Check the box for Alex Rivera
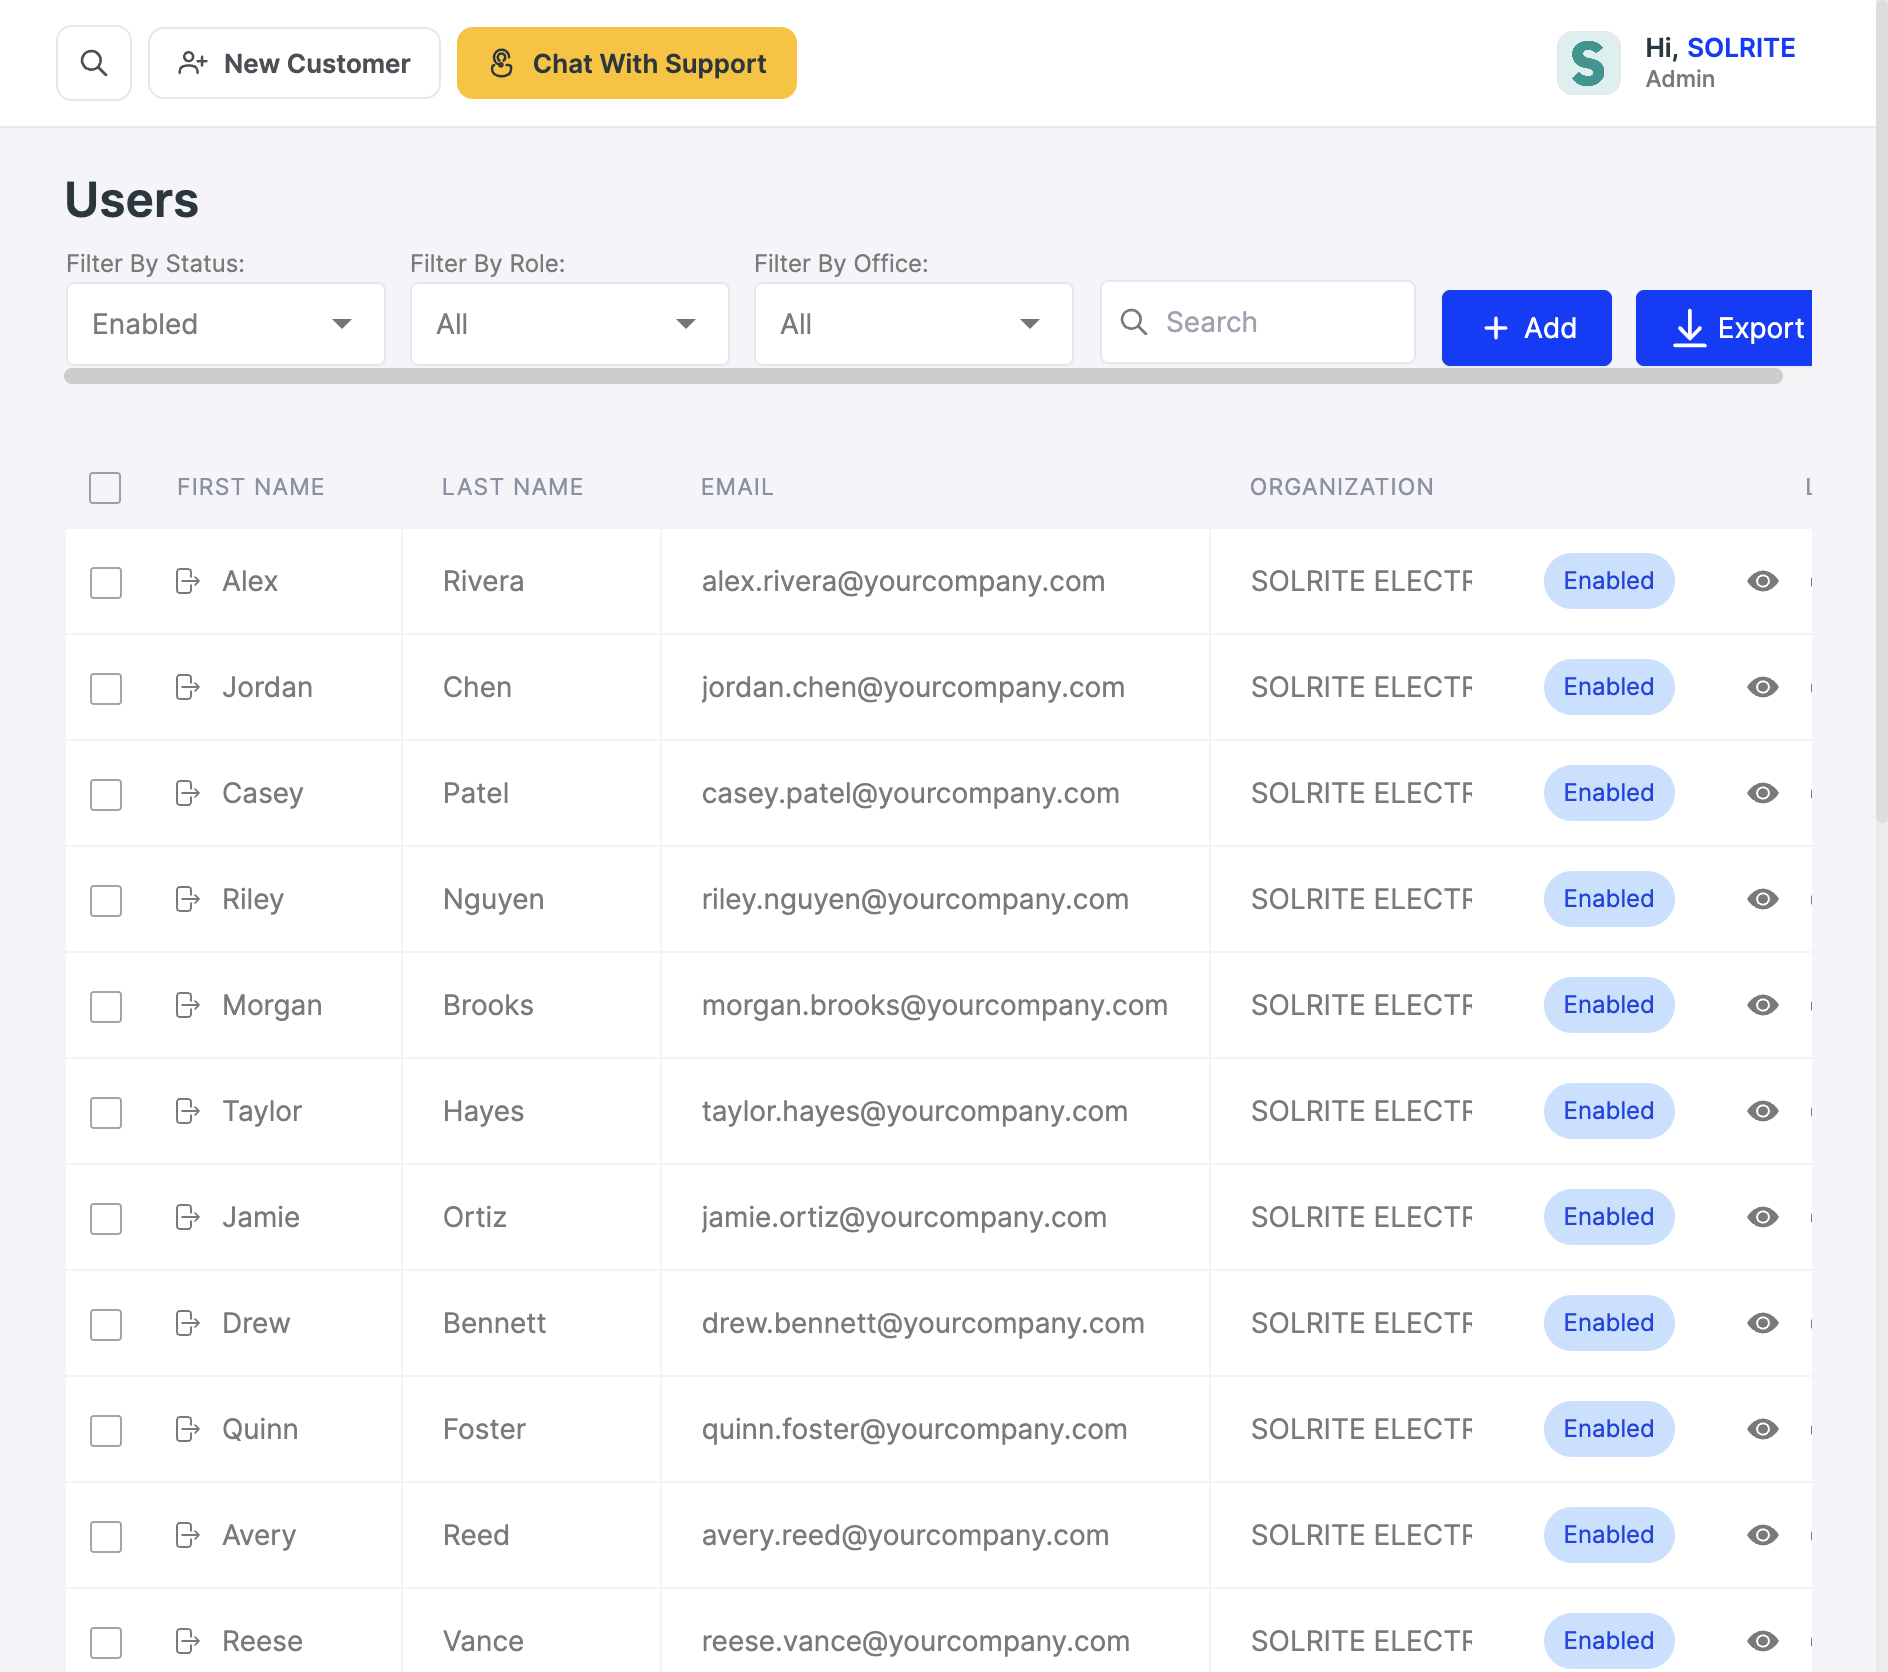 point(106,583)
